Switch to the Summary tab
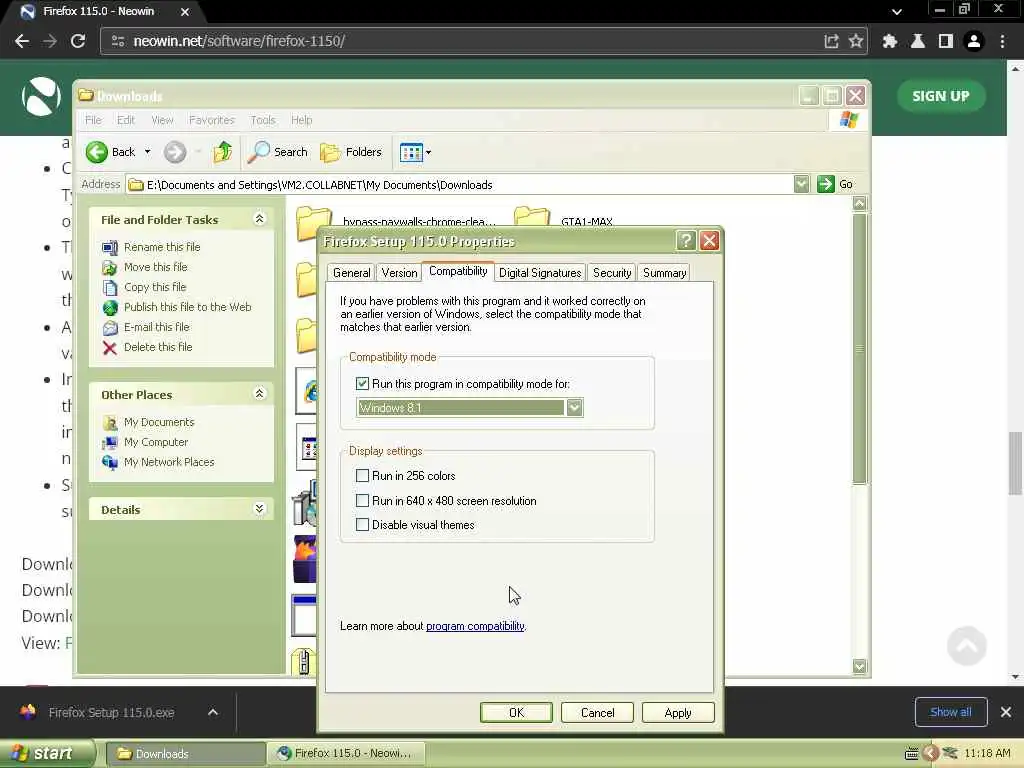This screenshot has height=768, width=1024. pyautogui.click(x=664, y=273)
